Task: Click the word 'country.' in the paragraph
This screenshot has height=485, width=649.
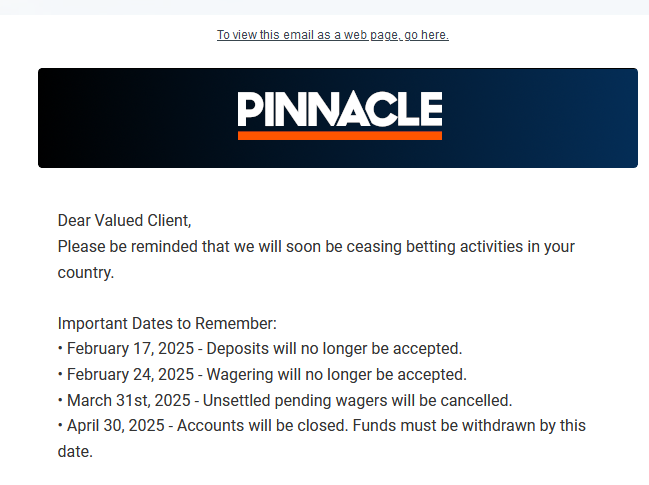Action: 86,273
